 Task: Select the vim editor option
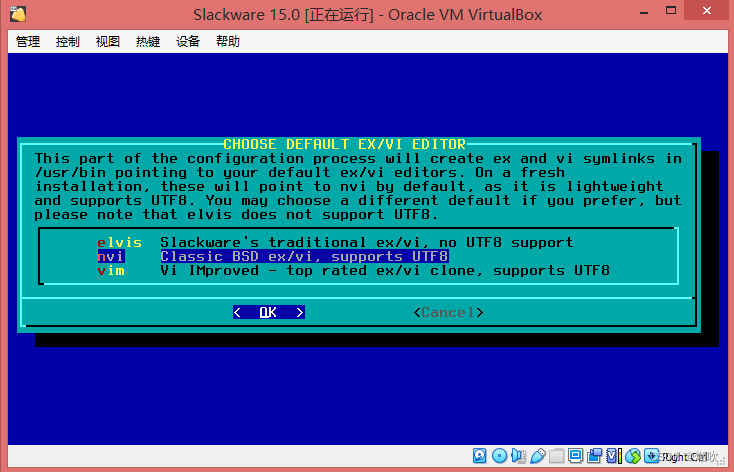click(x=111, y=271)
